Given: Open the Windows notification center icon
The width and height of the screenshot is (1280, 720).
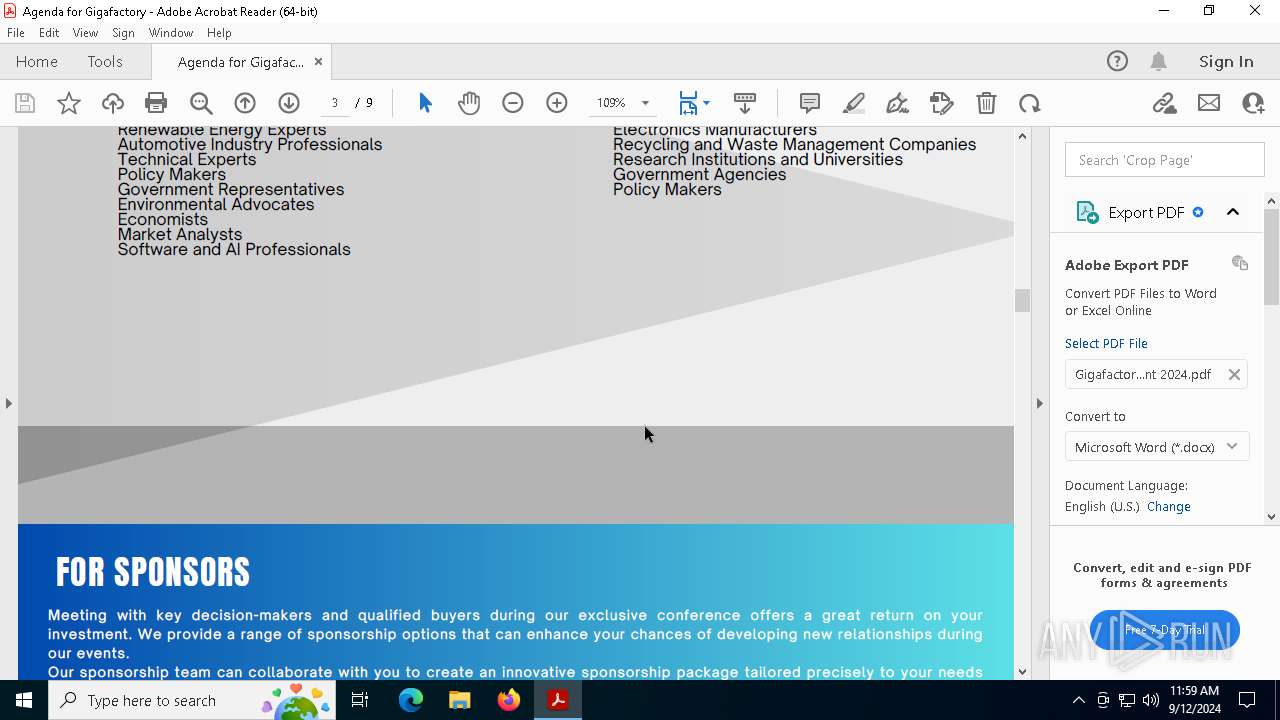Looking at the screenshot, I should click(x=1247, y=700).
